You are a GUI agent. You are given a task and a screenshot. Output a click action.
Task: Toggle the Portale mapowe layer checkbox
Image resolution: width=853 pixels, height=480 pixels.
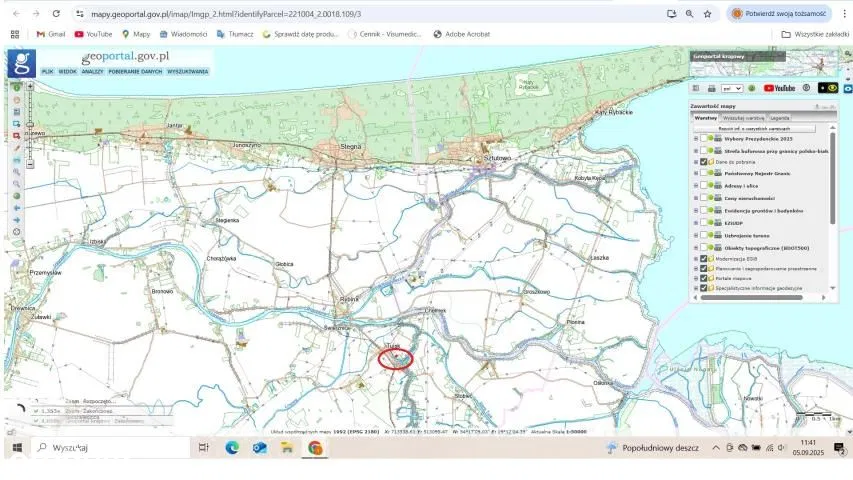pyautogui.click(x=704, y=278)
